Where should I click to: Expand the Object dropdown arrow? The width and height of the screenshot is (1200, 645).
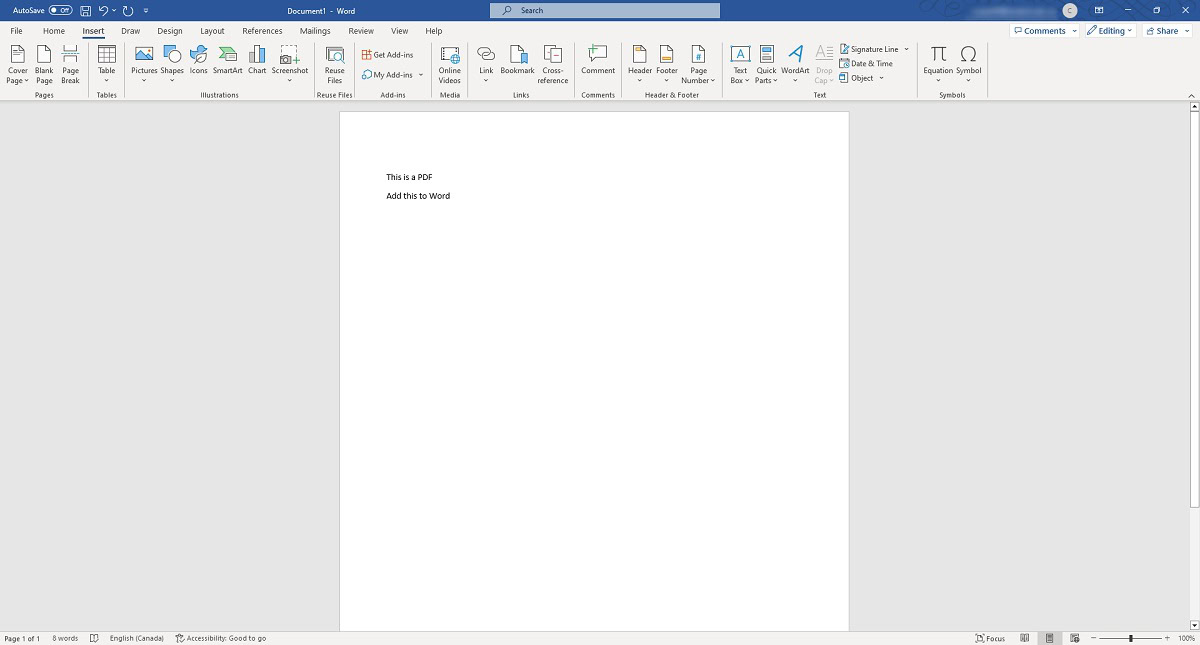pos(881,78)
